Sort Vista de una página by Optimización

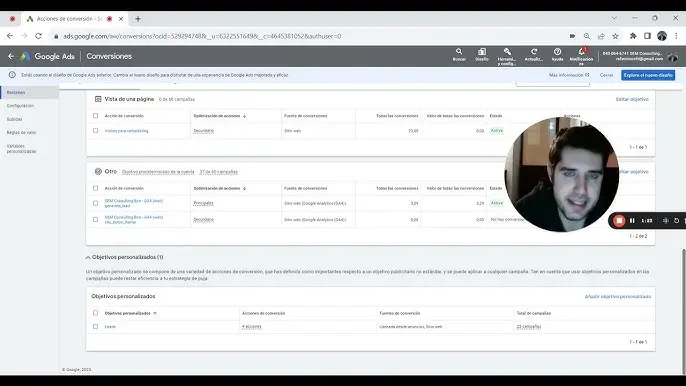pos(220,116)
